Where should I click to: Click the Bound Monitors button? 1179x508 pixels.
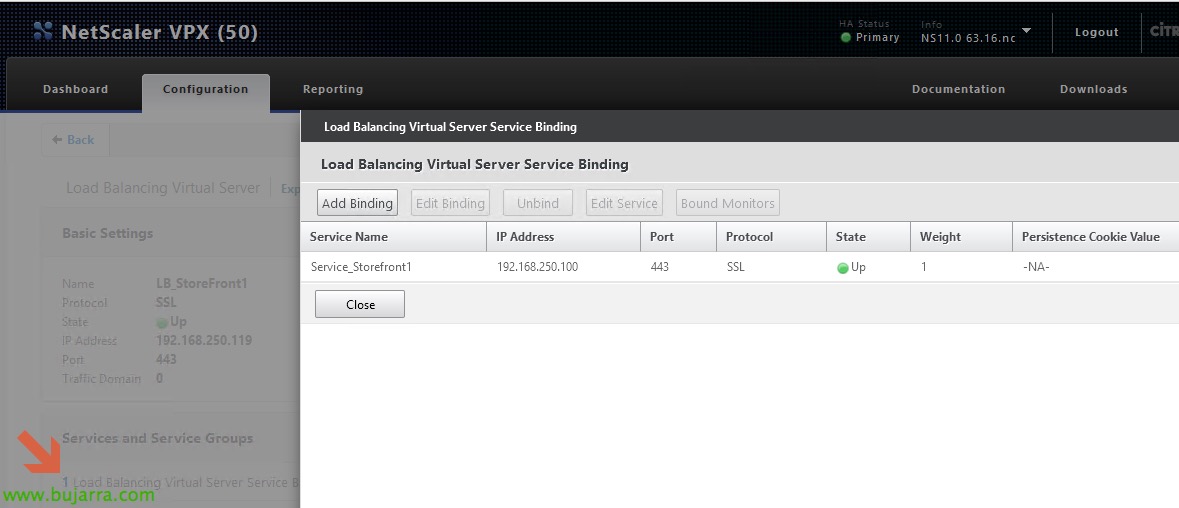click(x=727, y=203)
